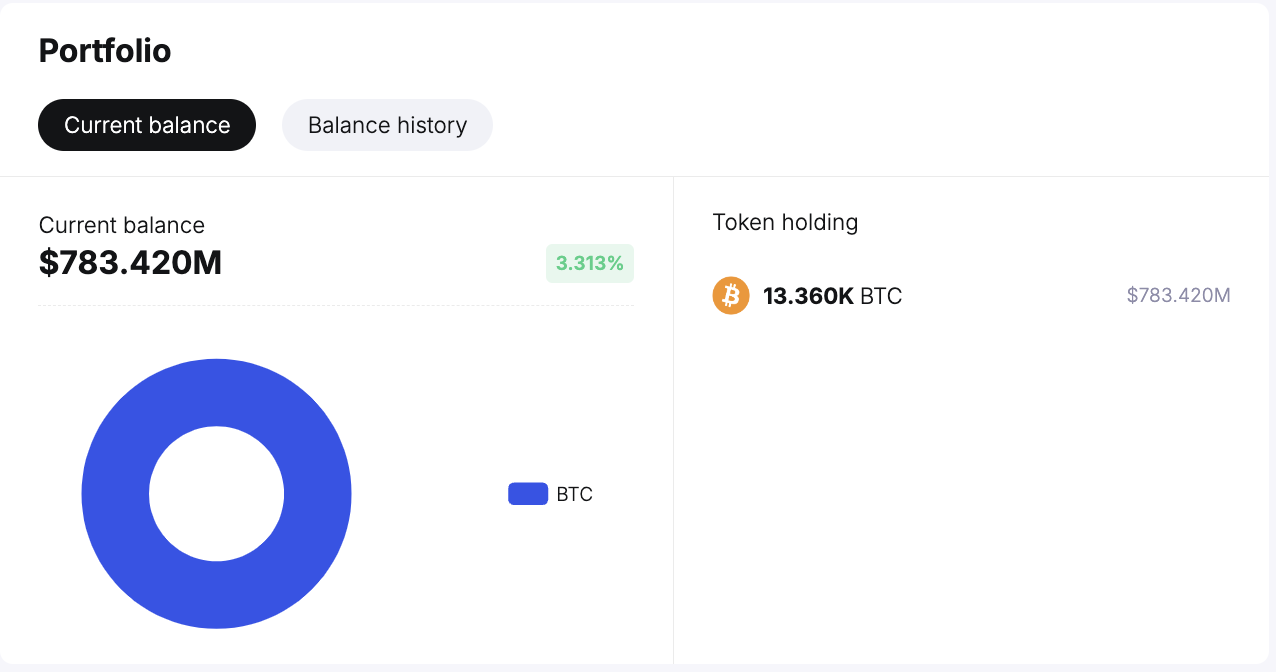The image size is (1276, 672).
Task: Click the green 3.313% change badge
Action: 589,263
